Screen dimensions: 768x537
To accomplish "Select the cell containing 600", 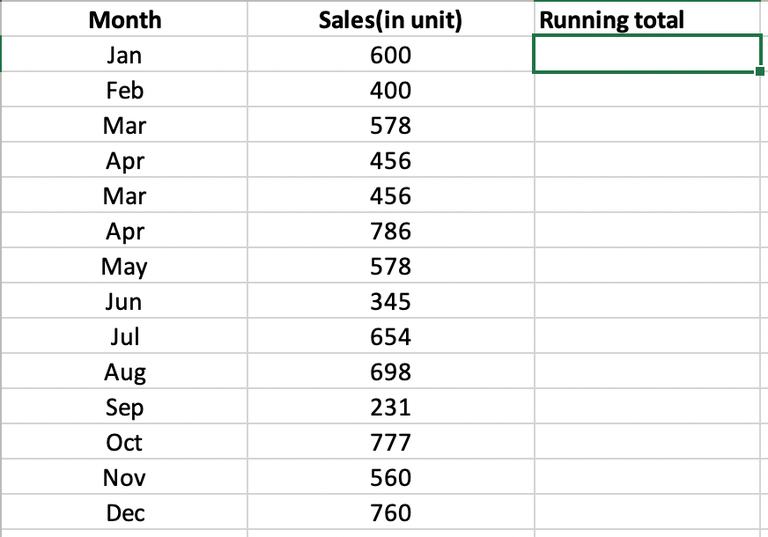I will click(x=390, y=55).
